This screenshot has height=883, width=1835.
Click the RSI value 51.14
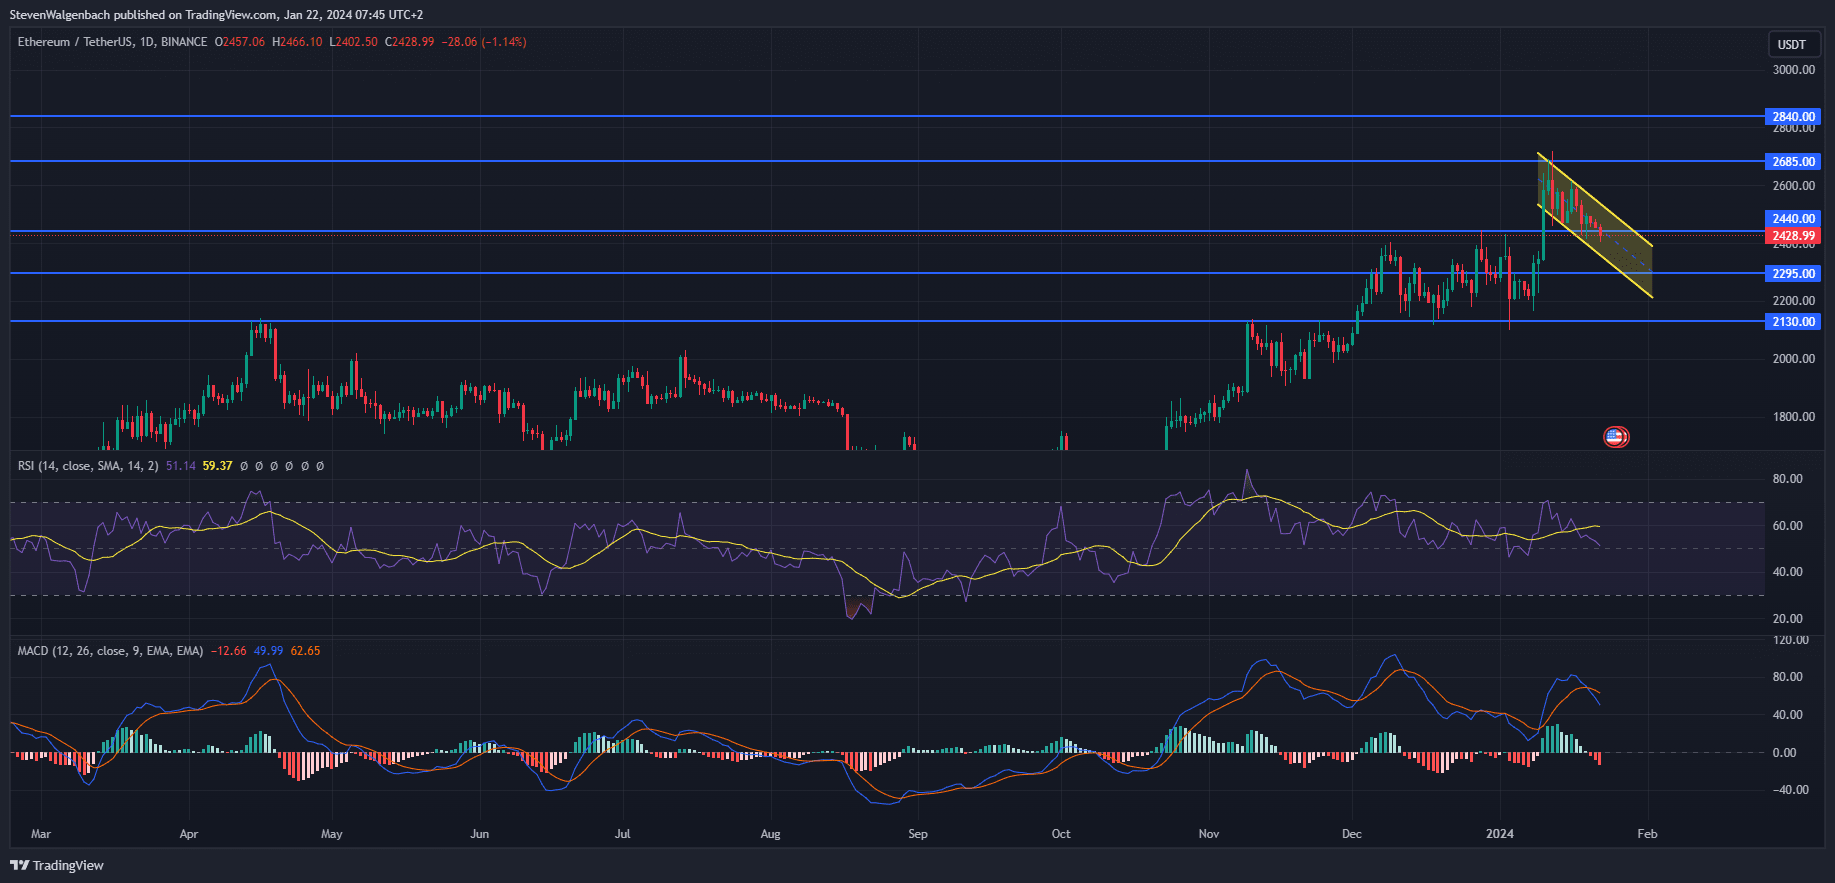[x=181, y=466]
